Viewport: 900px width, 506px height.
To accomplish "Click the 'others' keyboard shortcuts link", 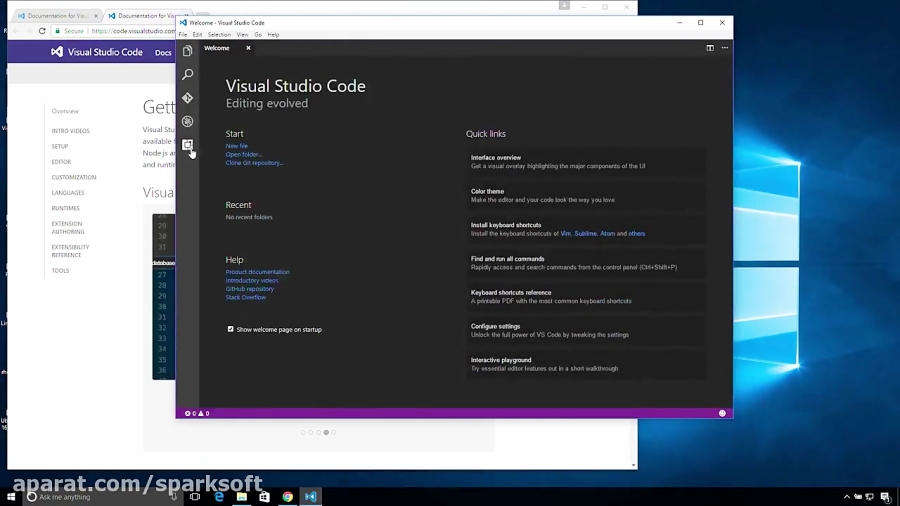I will tap(637, 234).
